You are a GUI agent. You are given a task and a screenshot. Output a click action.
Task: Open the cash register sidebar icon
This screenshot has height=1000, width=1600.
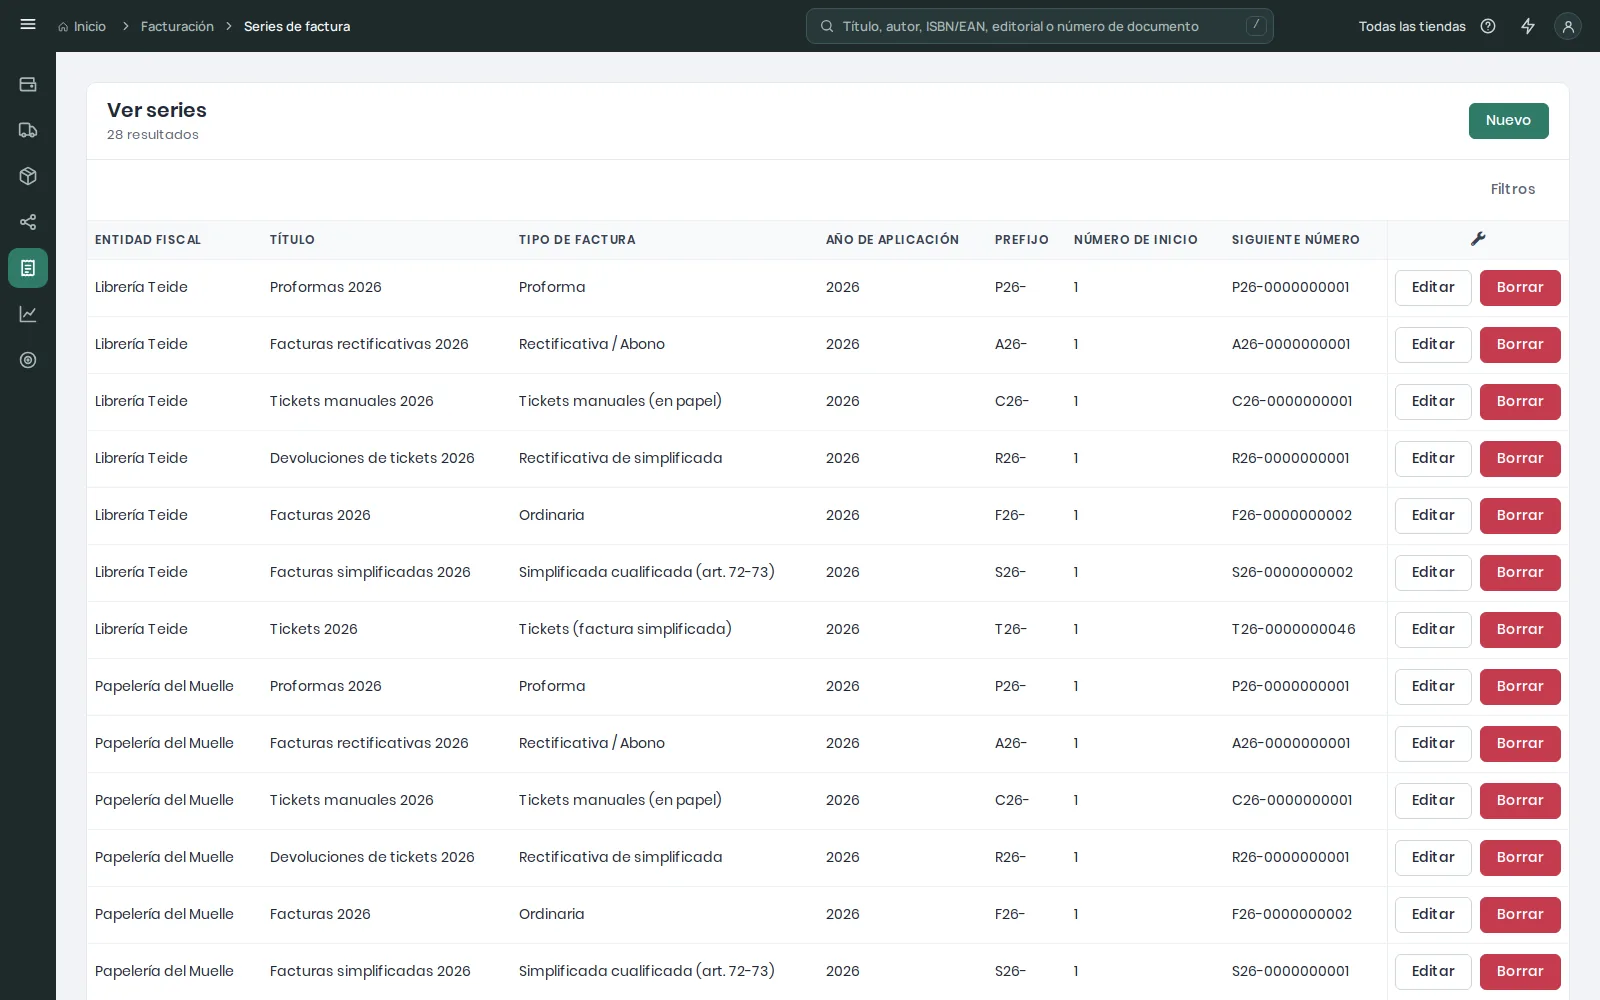(x=28, y=84)
